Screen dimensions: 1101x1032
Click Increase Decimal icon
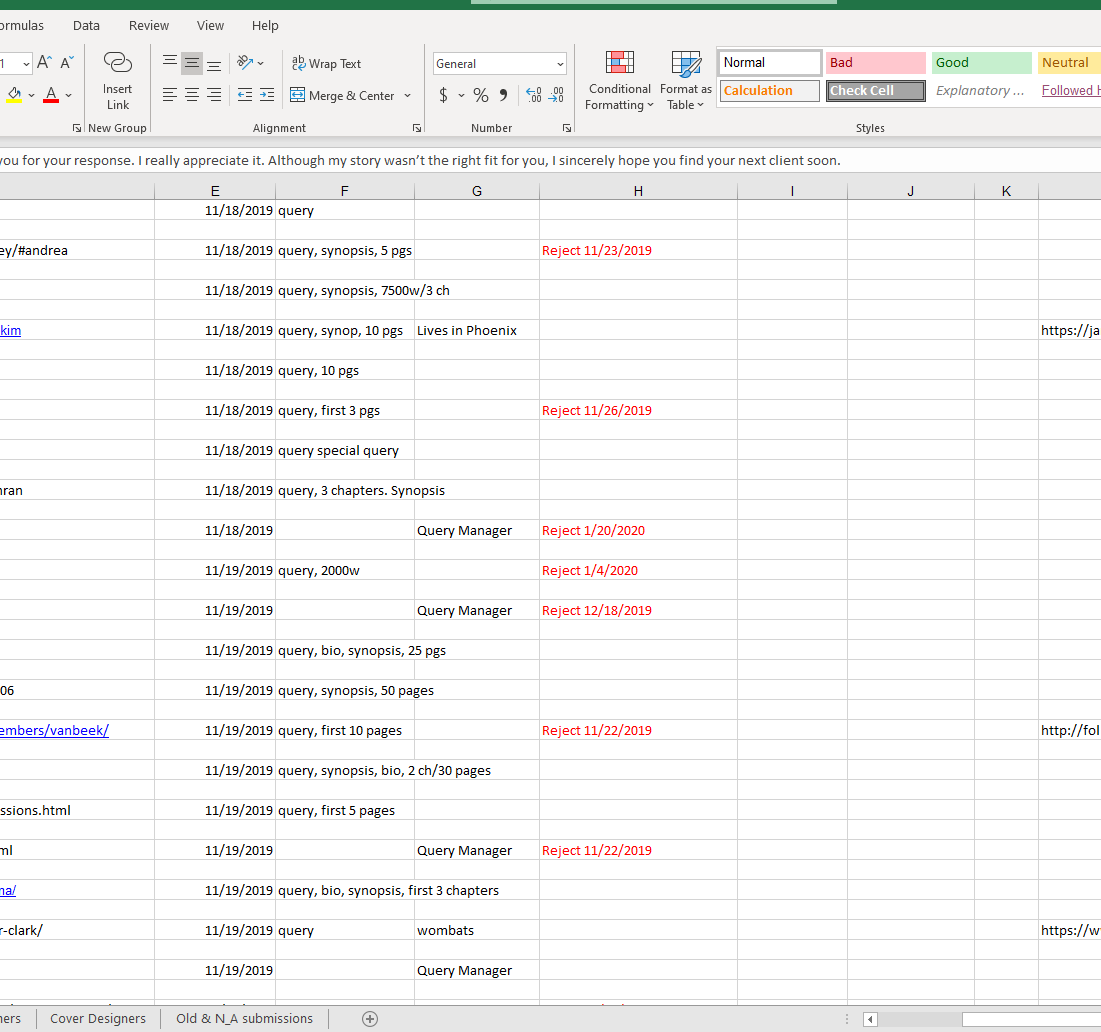tap(534, 95)
